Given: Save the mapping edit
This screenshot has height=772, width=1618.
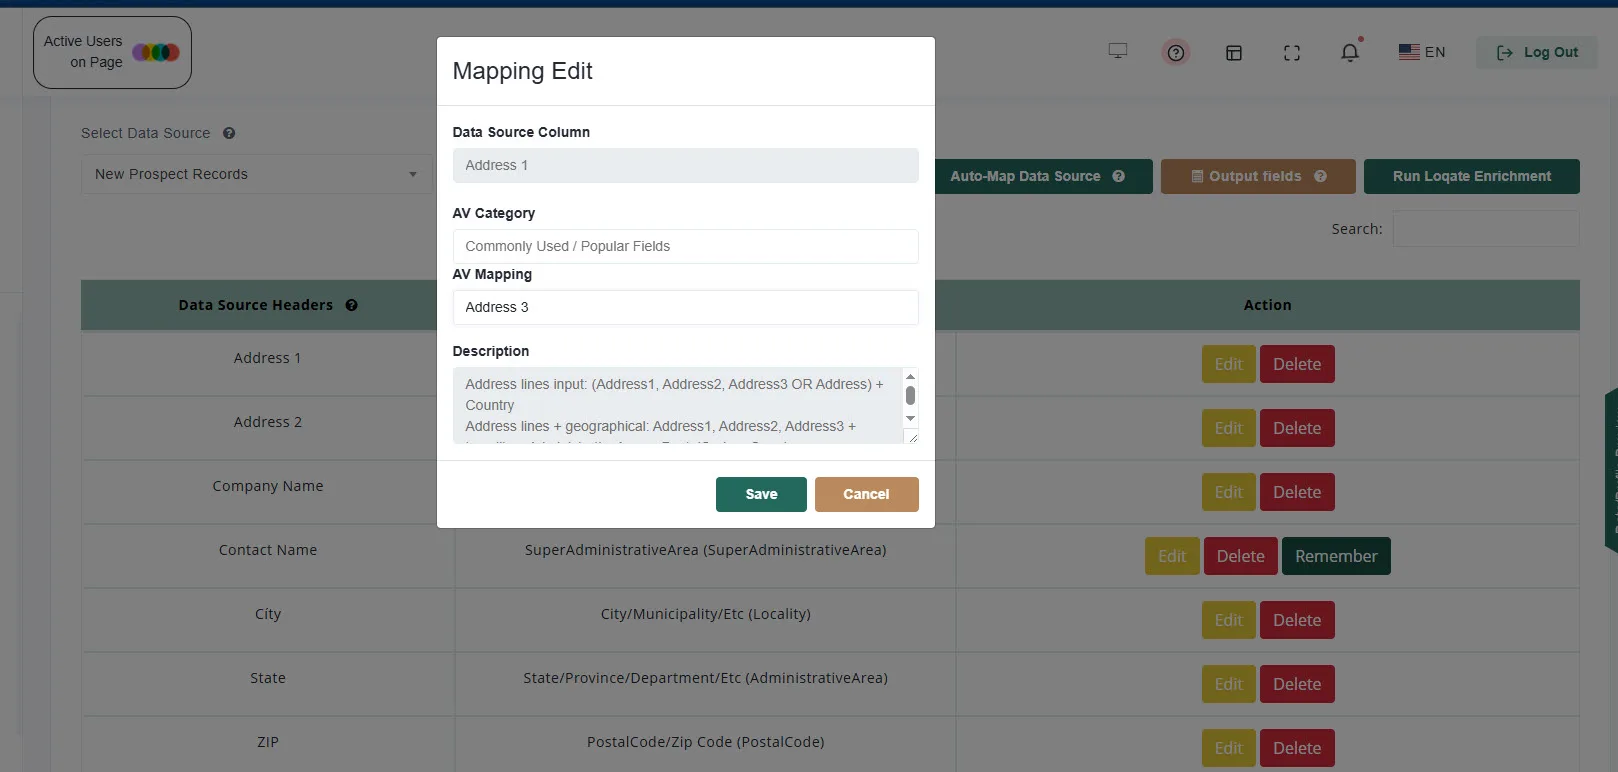Looking at the screenshot, I should coord(761,494).
